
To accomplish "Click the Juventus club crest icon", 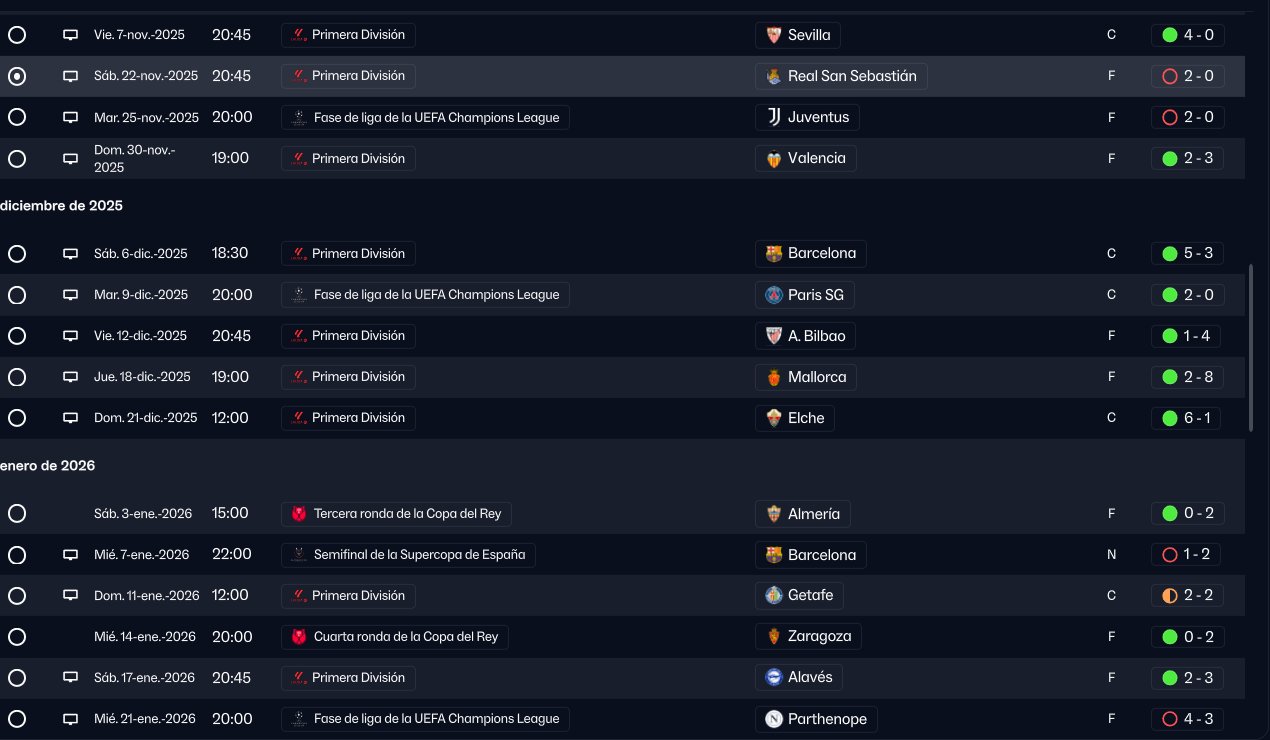I will (773, 117).
